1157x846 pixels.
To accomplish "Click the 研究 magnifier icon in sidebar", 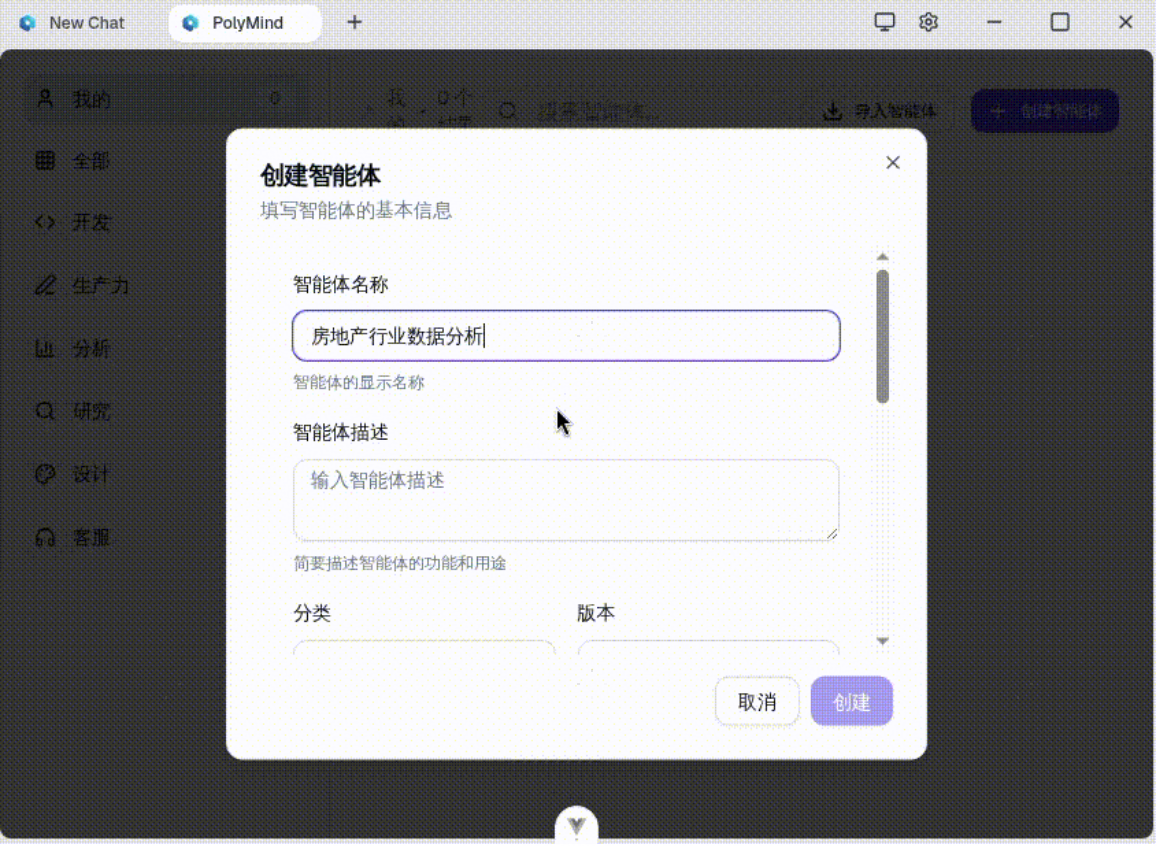I will click(45, 411).
